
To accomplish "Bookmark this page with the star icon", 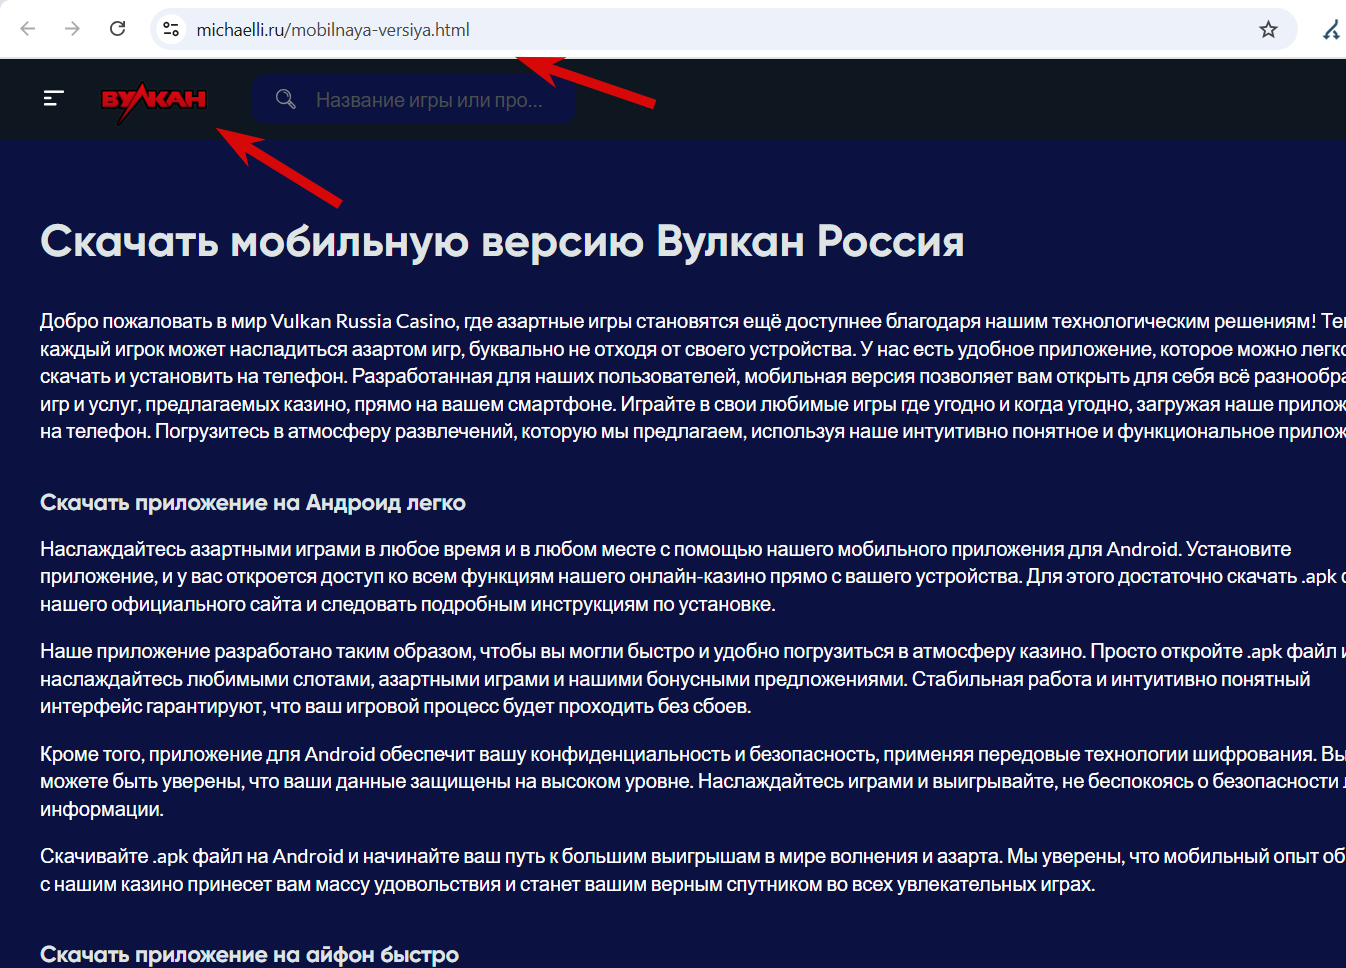I will [x=1268, y=29].
